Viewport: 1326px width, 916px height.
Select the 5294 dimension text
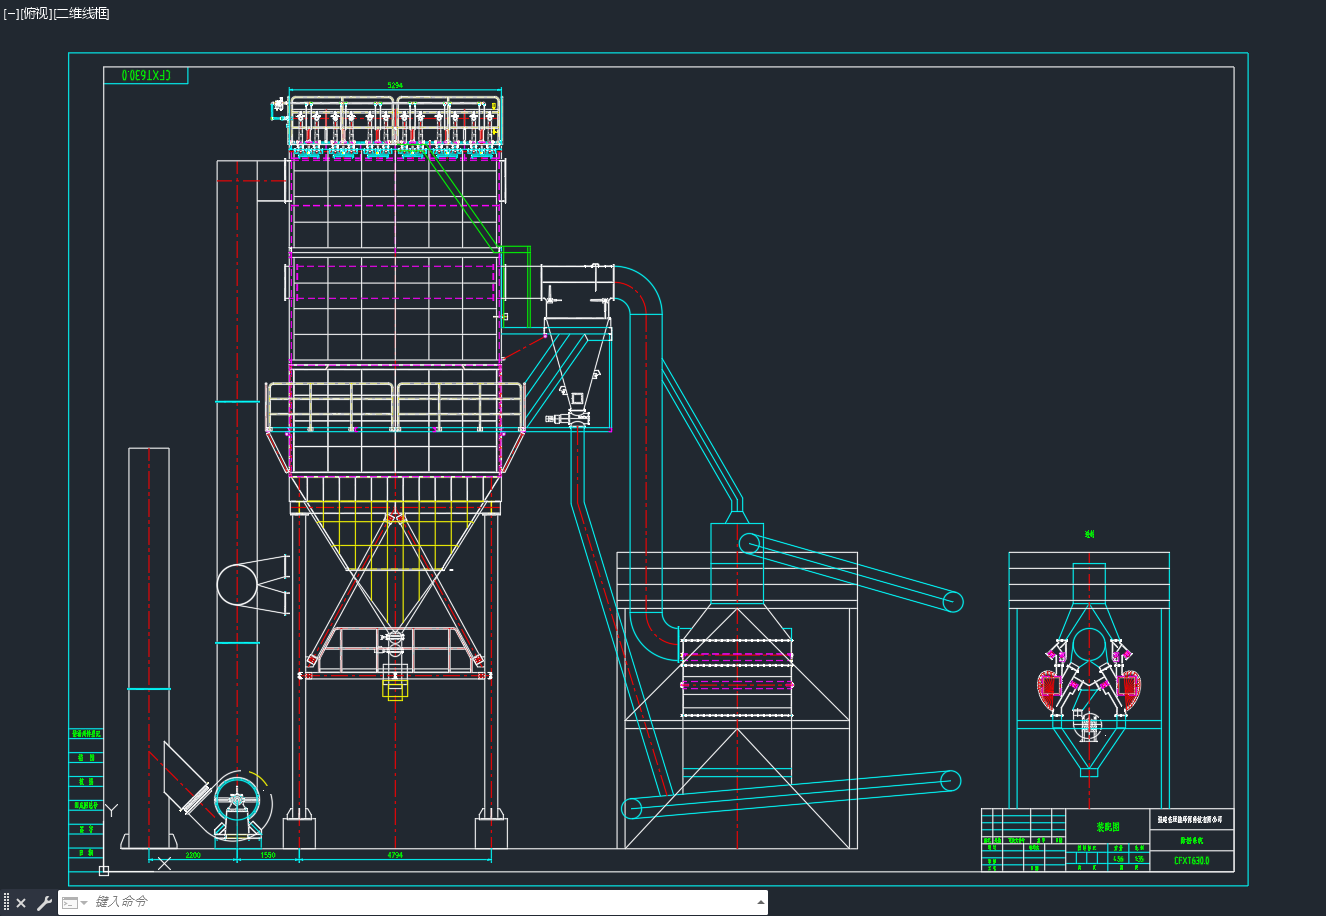coord(395,86)
